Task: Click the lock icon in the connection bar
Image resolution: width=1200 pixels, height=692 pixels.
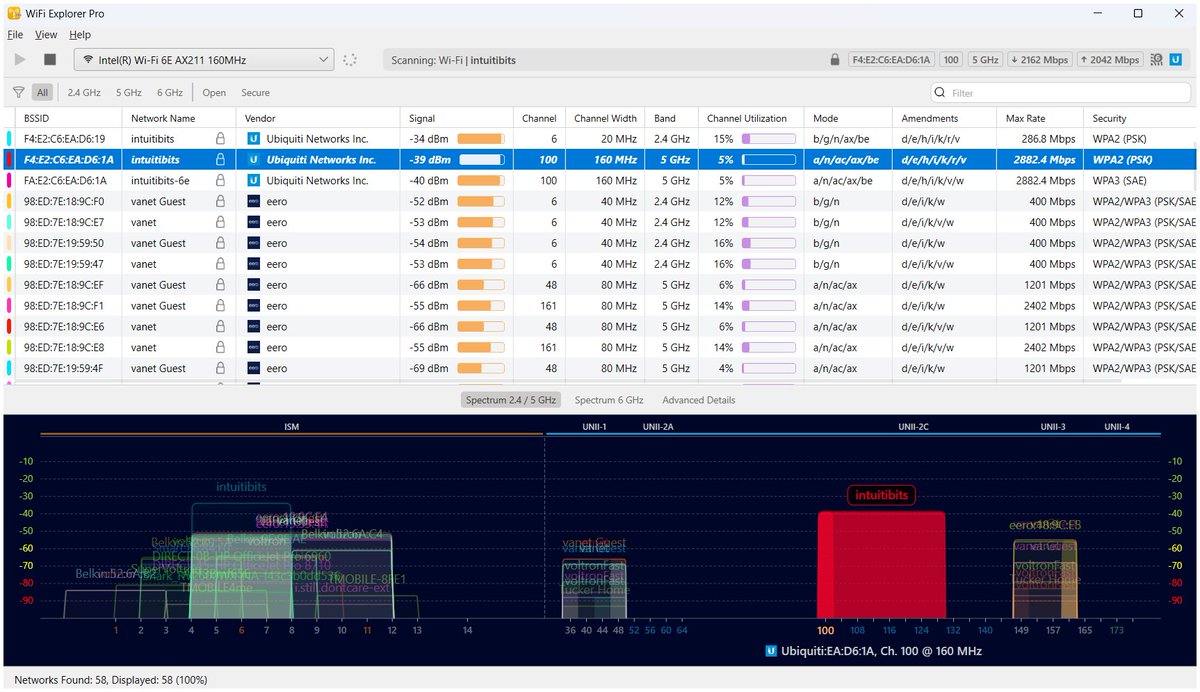Action: point(835,59)
